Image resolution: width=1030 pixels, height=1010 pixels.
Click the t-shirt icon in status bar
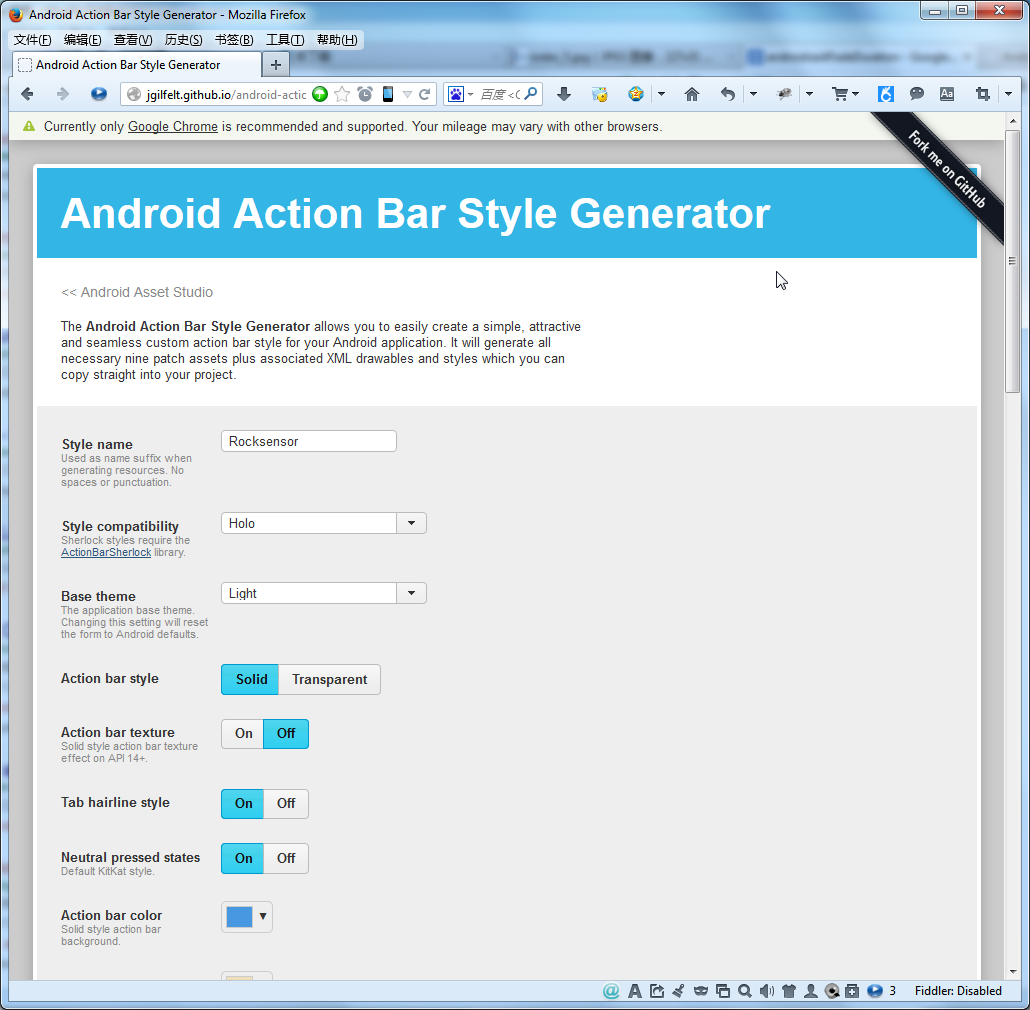pyautogui.click(x=789, y=991)
